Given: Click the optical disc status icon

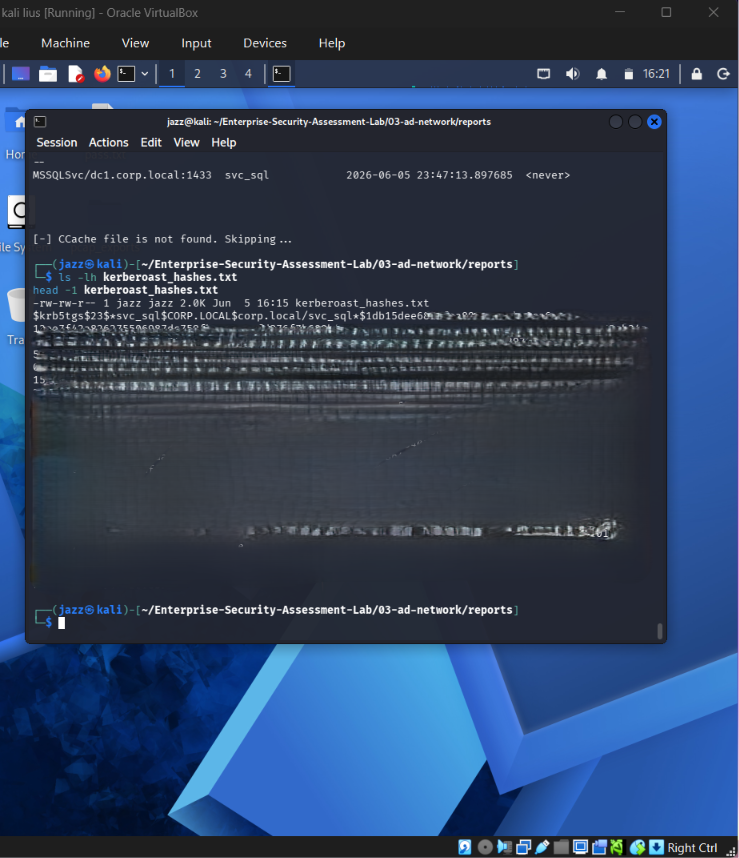Looking at the screenshot, I should 485,847.
